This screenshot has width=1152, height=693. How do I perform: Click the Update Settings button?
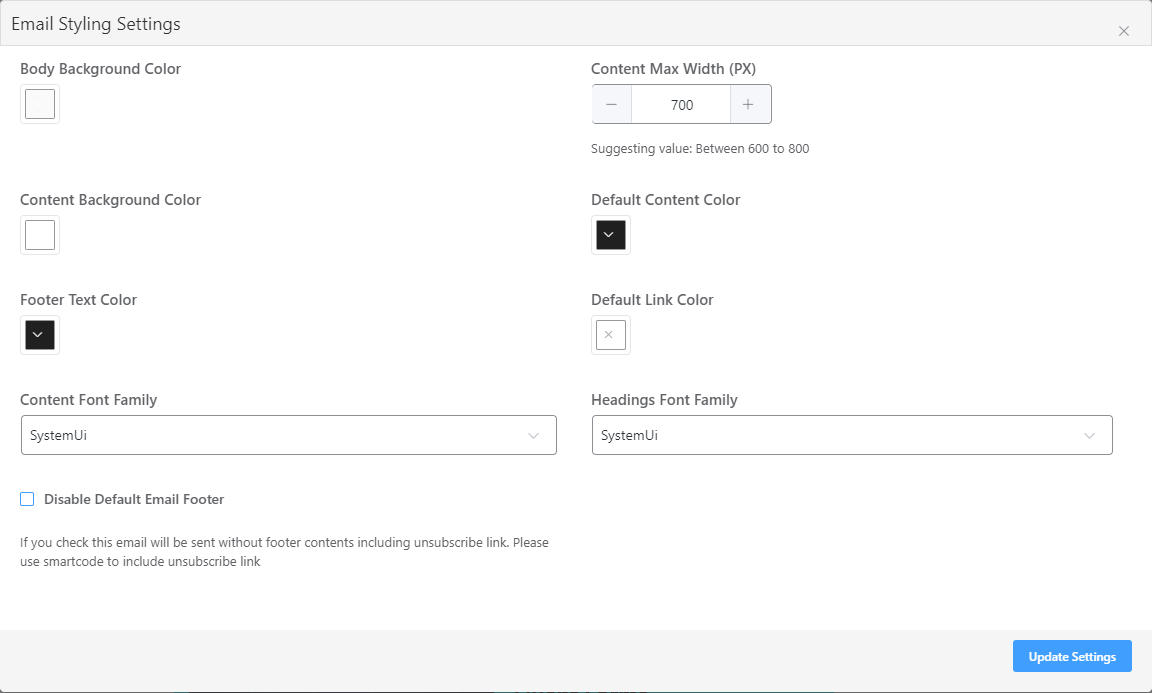1072,657
